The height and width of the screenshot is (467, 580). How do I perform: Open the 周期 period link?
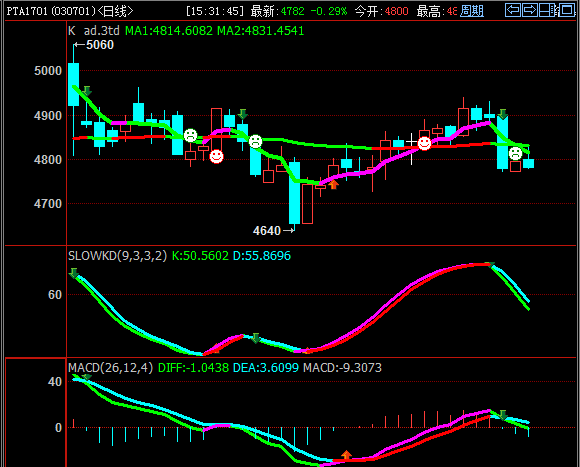tap(472, 11)
